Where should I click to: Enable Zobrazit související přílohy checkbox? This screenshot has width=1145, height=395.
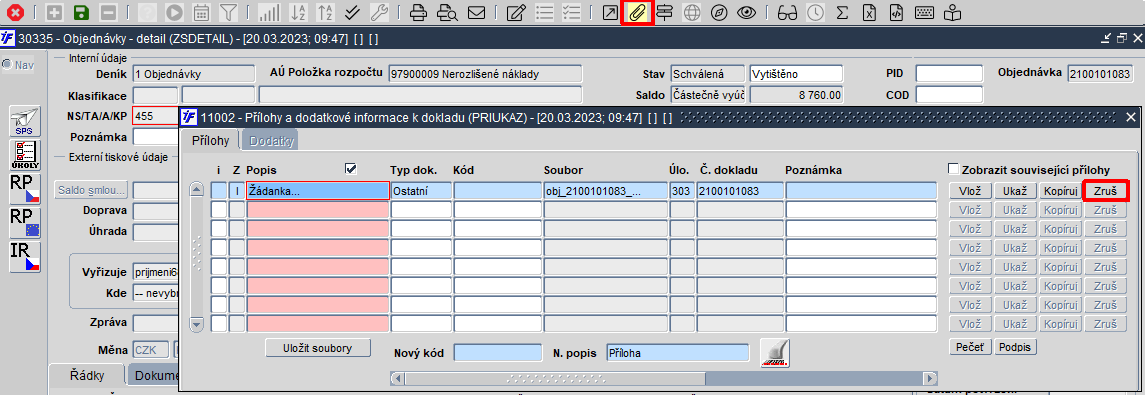tap(953, 169)
